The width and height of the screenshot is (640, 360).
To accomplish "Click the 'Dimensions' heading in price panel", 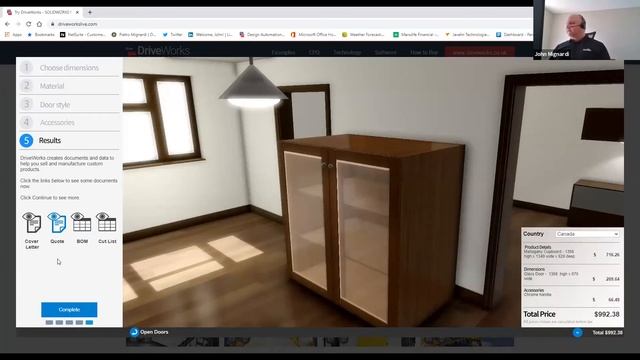I will (x=534, y=269).
